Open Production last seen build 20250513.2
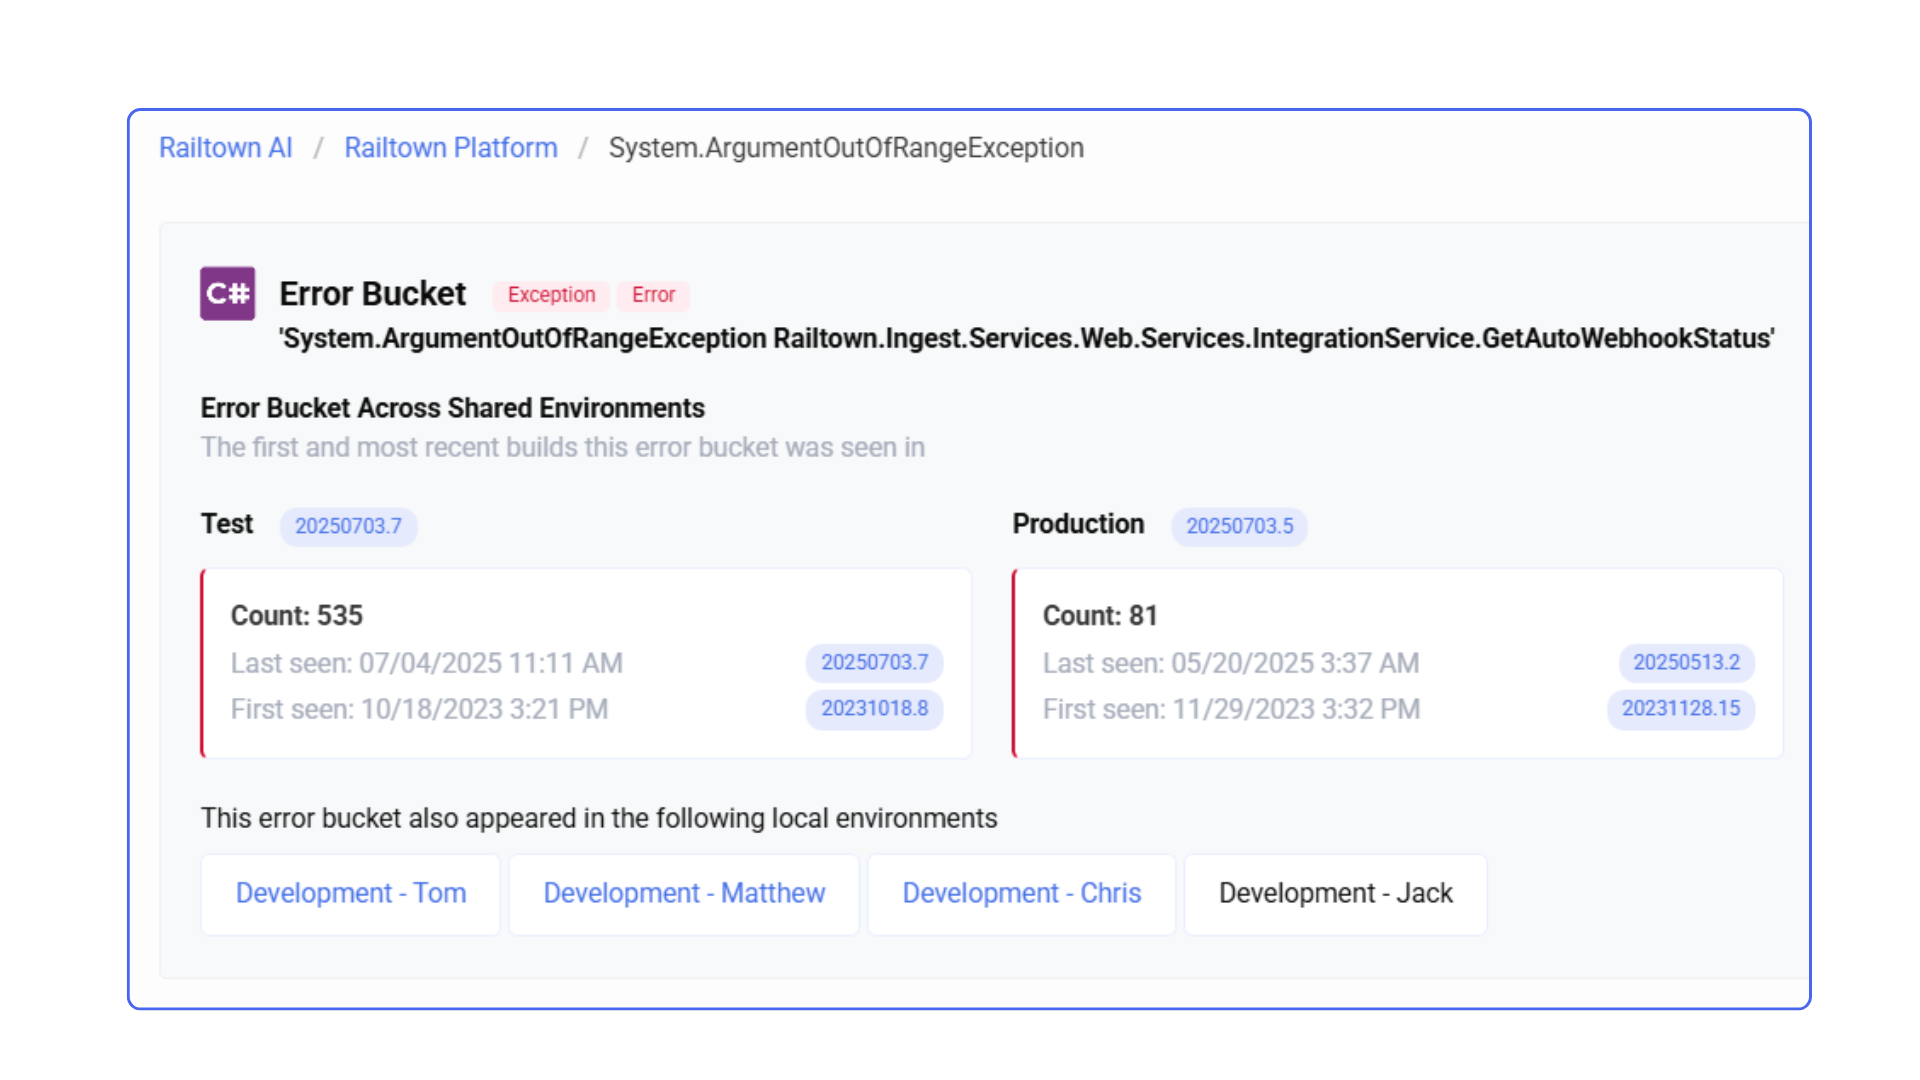The image size is (1920, 1080). point(1686,662)
